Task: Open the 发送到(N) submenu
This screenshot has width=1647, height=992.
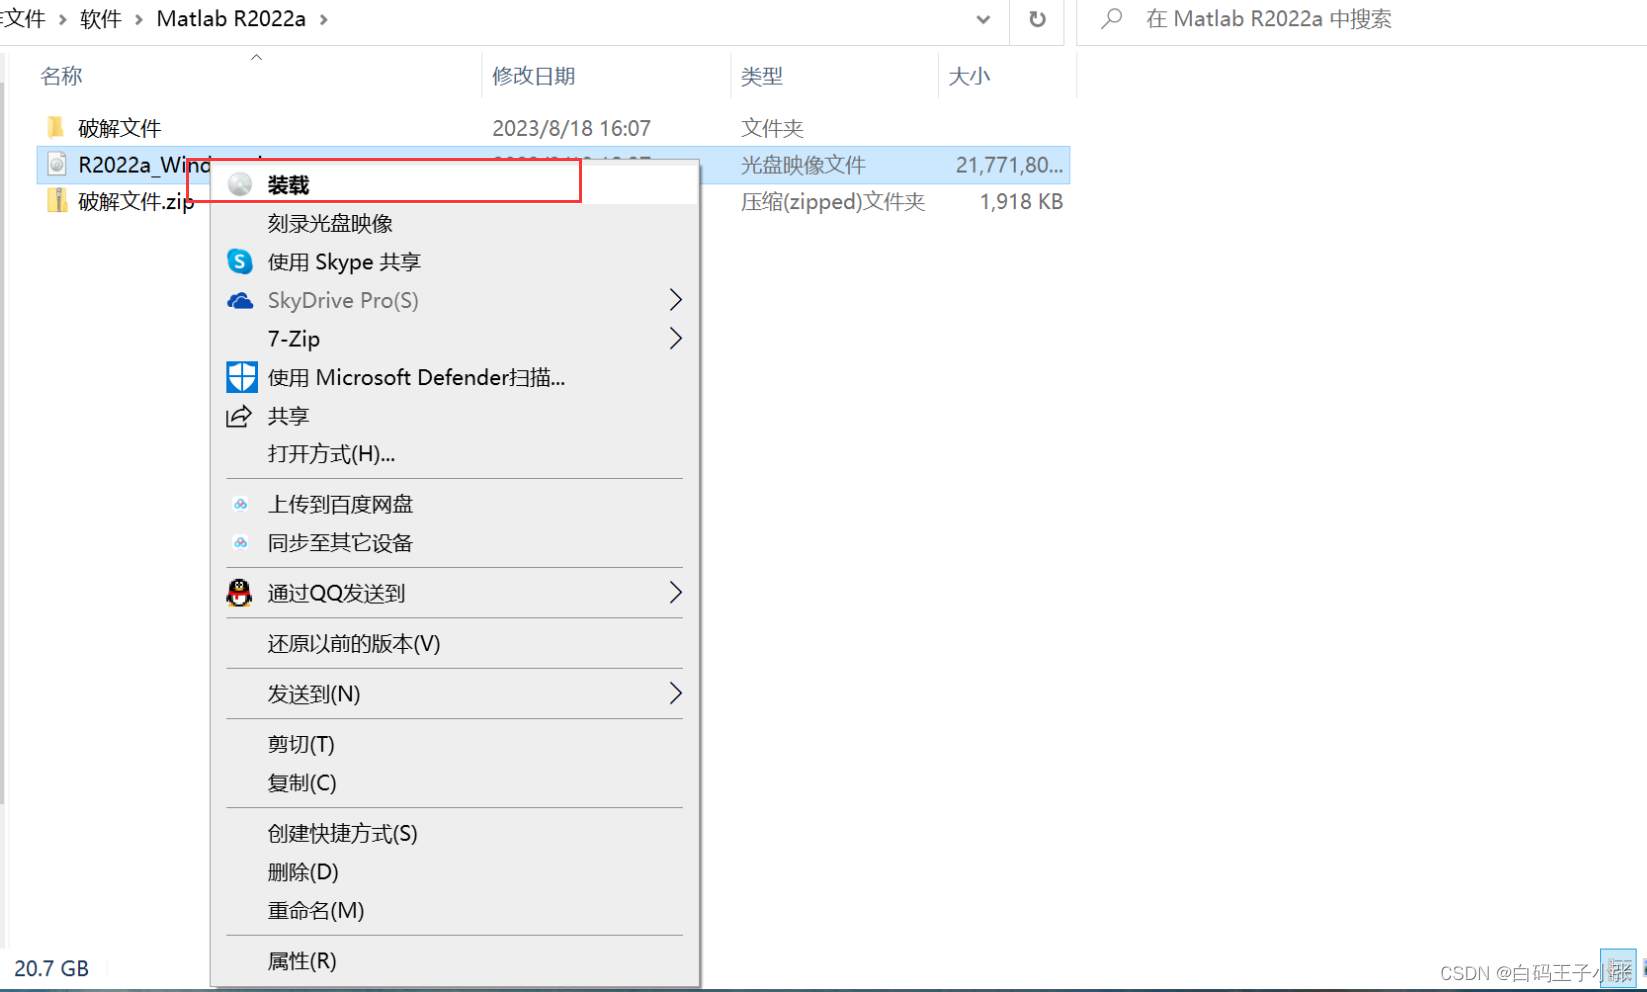Action: [314, 694]
